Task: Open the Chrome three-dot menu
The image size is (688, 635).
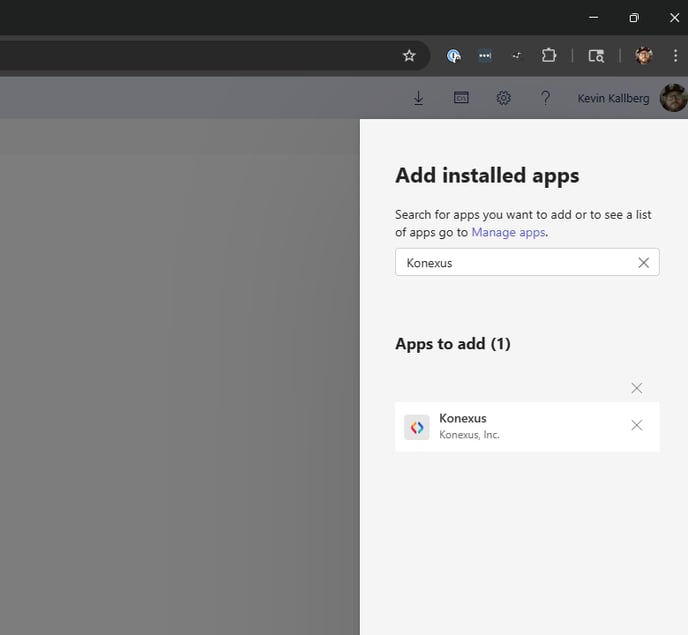Action: click(675, 56)
